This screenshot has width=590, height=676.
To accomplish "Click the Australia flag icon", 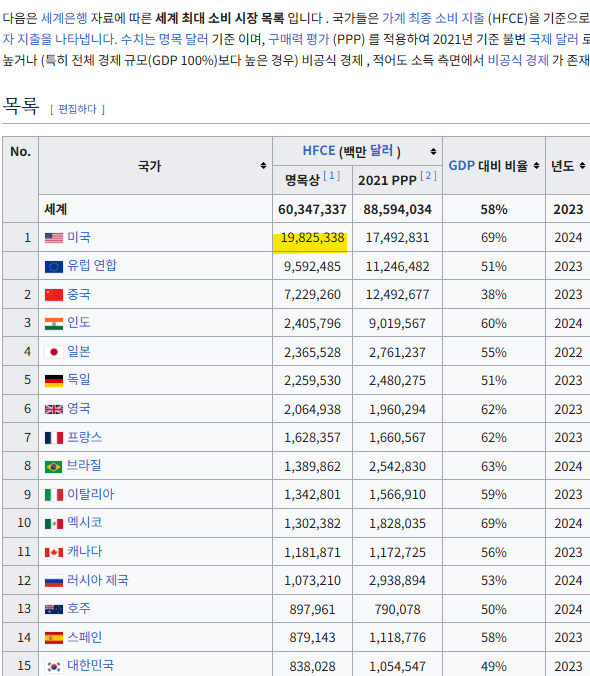I will (54, 609).
